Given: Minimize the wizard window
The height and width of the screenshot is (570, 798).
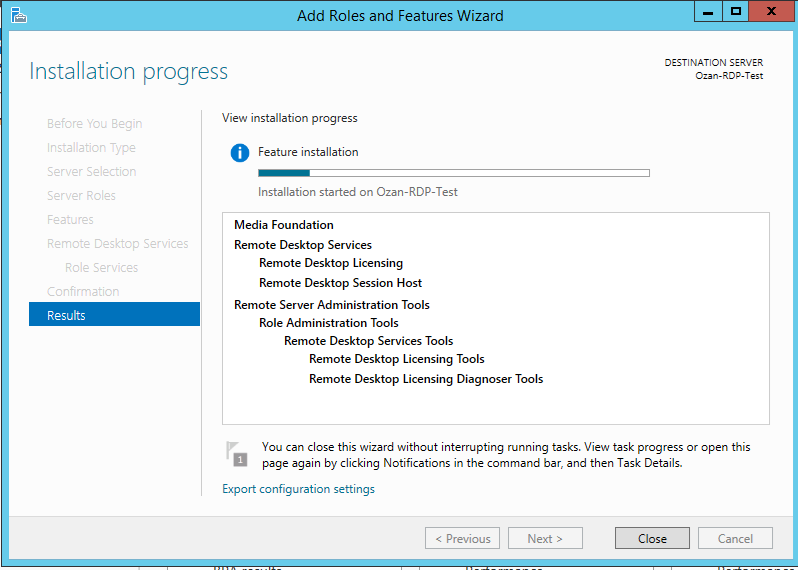Looking at the screenshot, I should [x=707, y=12].
